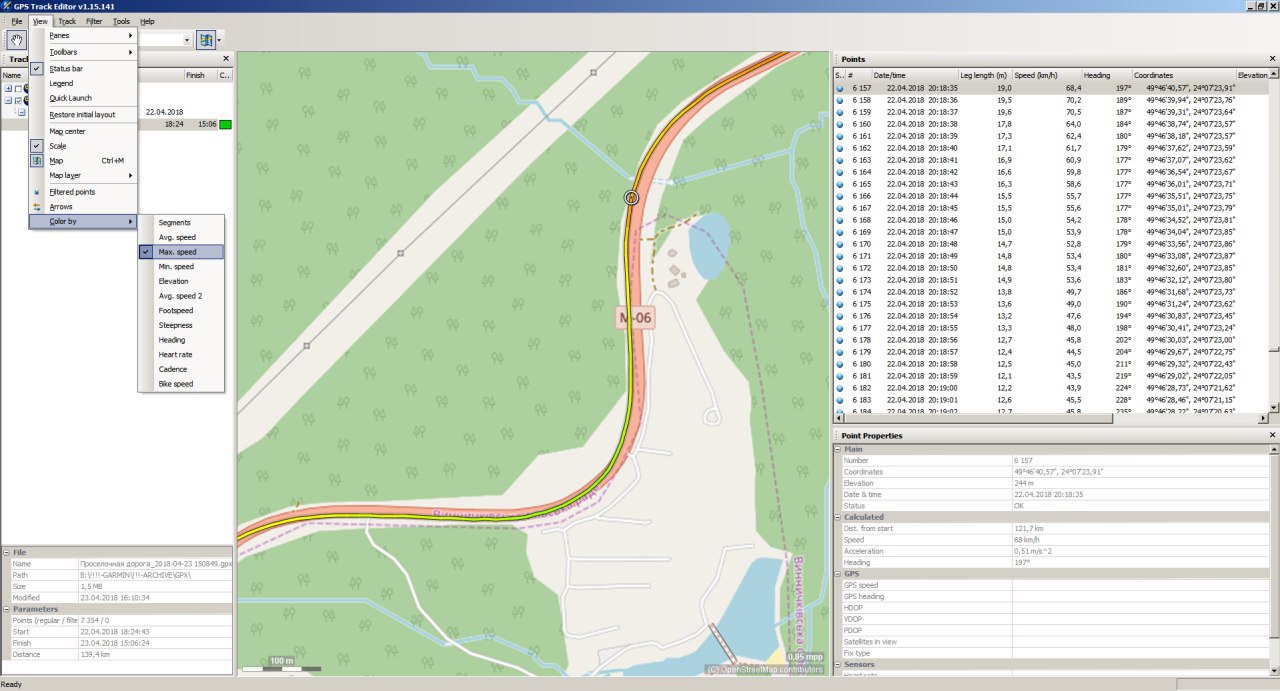Click blue status dot of point 6 175

point(840,304)
